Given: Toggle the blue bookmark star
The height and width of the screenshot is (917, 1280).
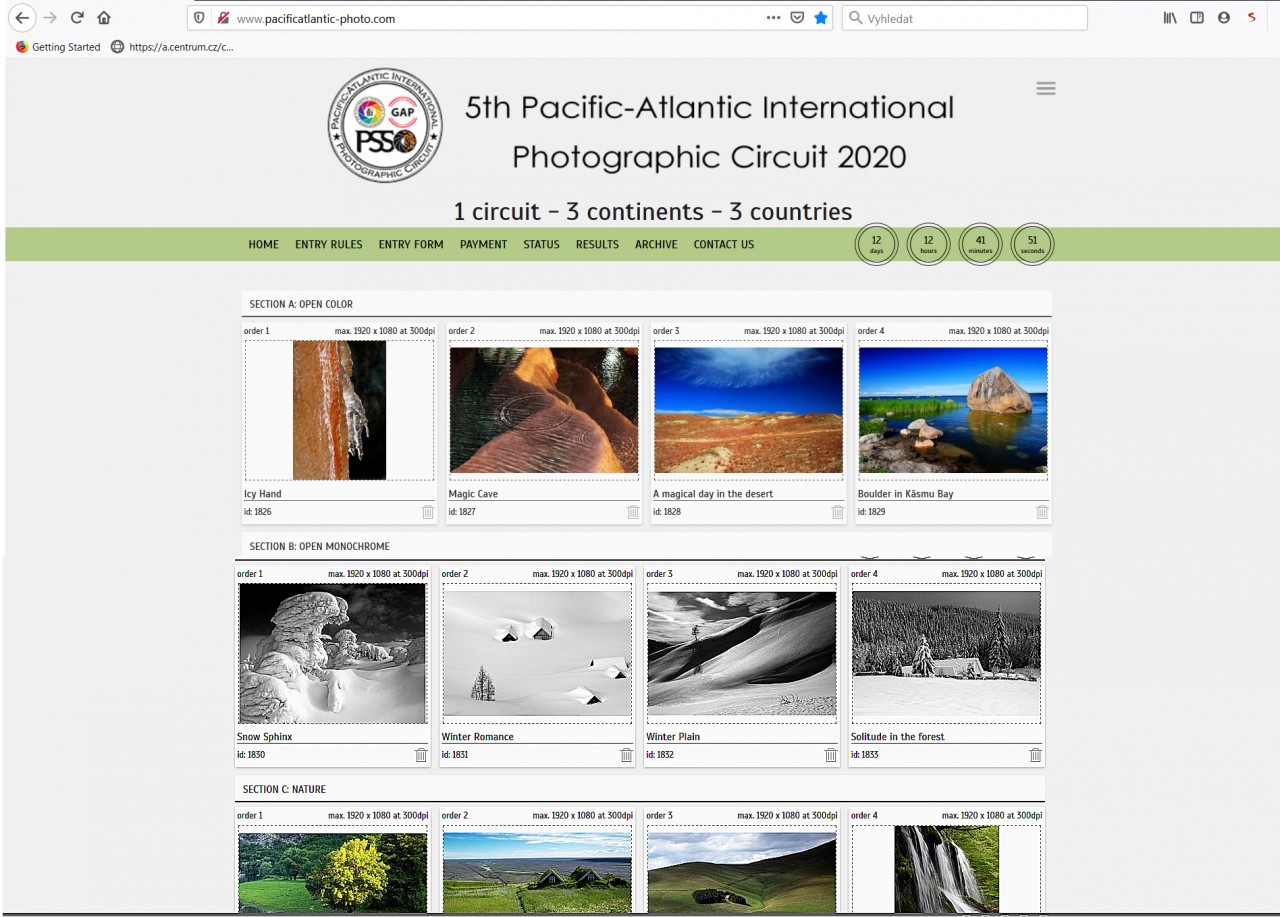Looking at the screenshot, I should 821,17.
